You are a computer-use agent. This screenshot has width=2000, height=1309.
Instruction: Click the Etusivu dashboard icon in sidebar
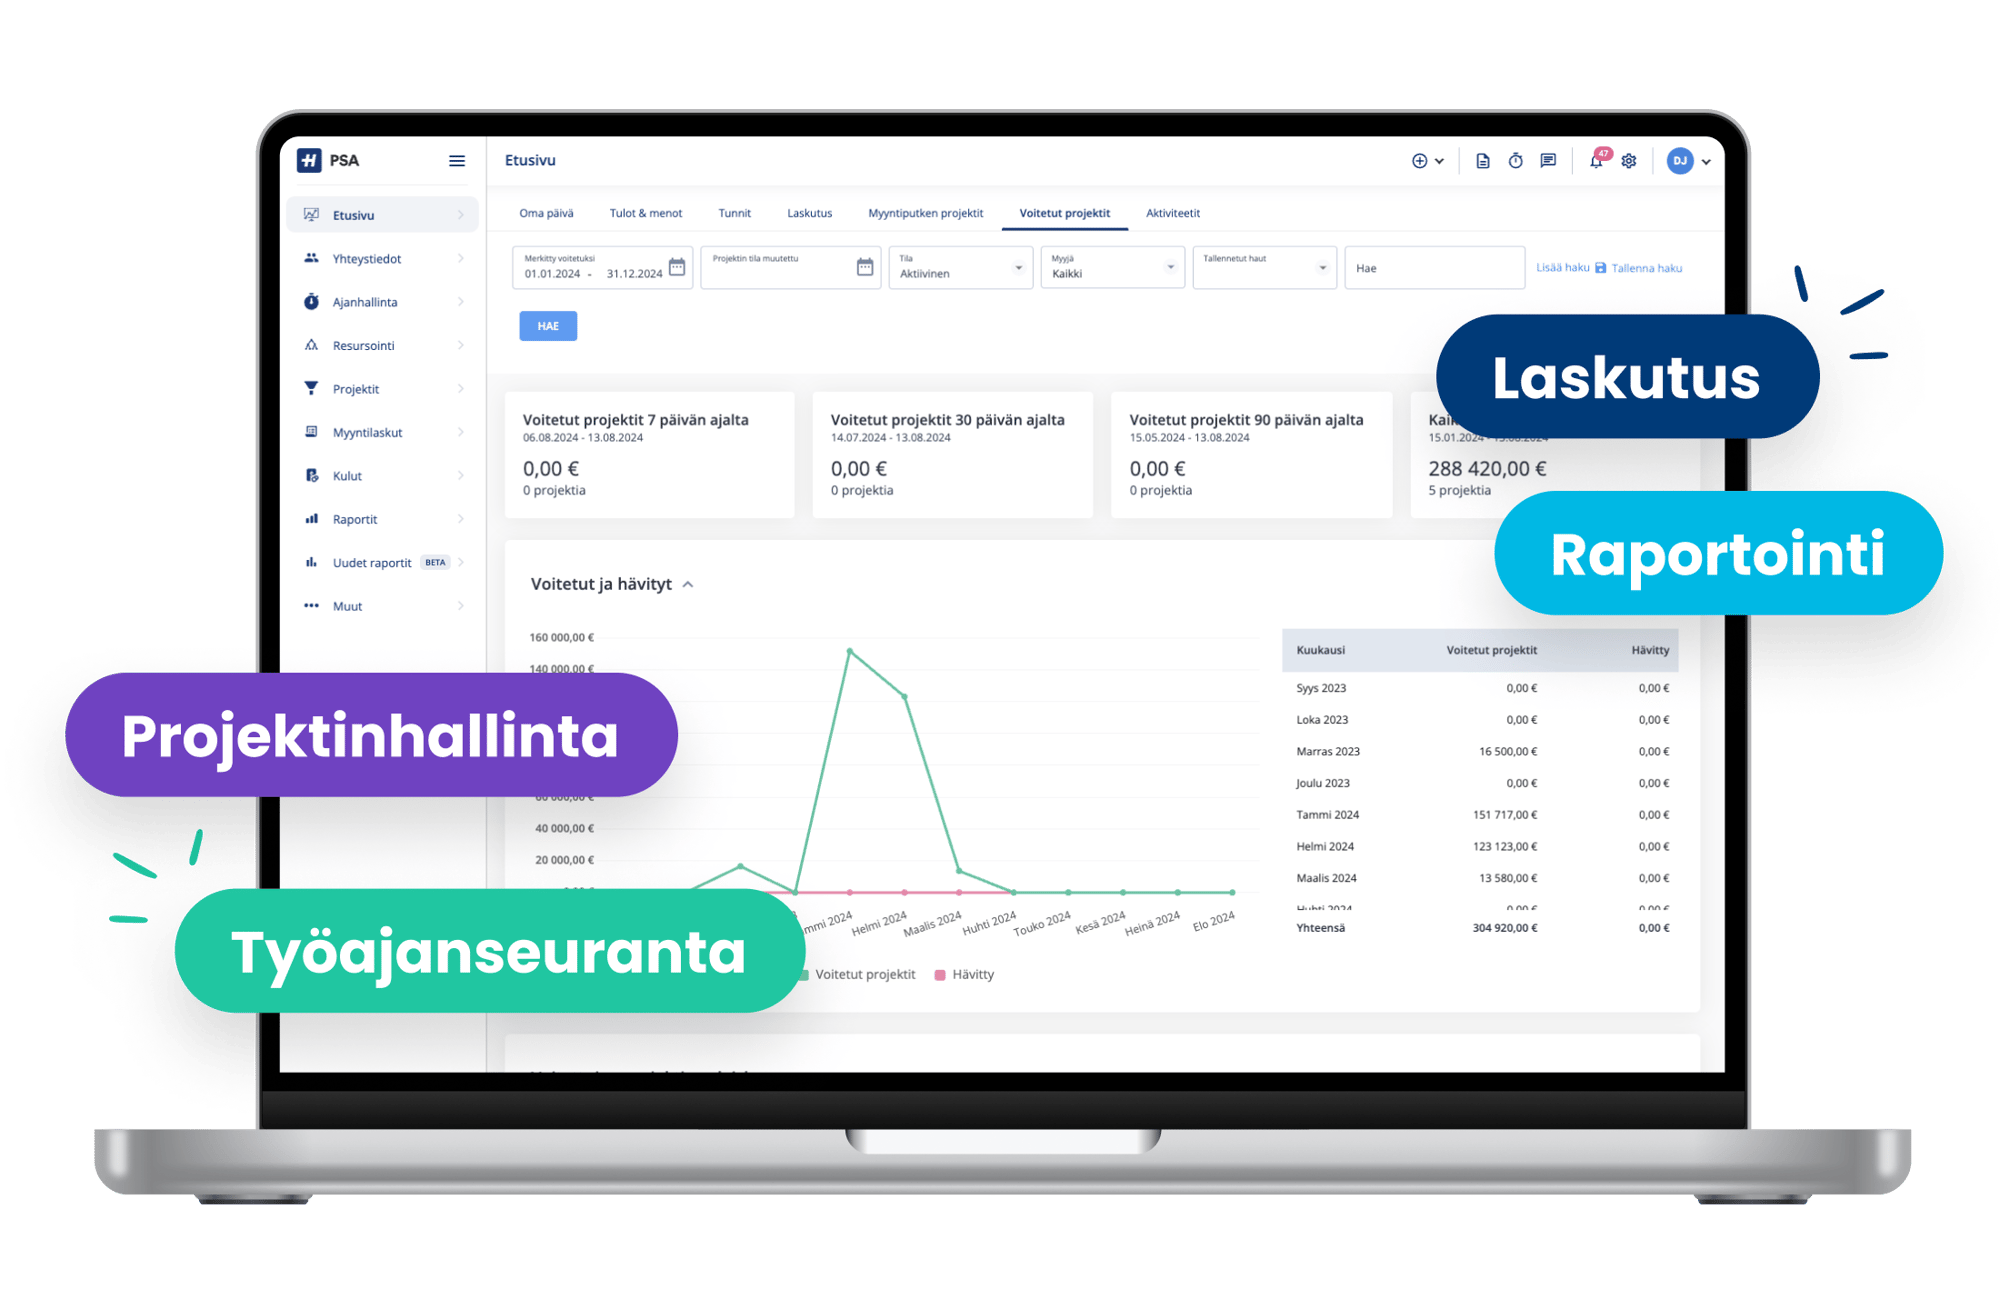tap(312, 214)
